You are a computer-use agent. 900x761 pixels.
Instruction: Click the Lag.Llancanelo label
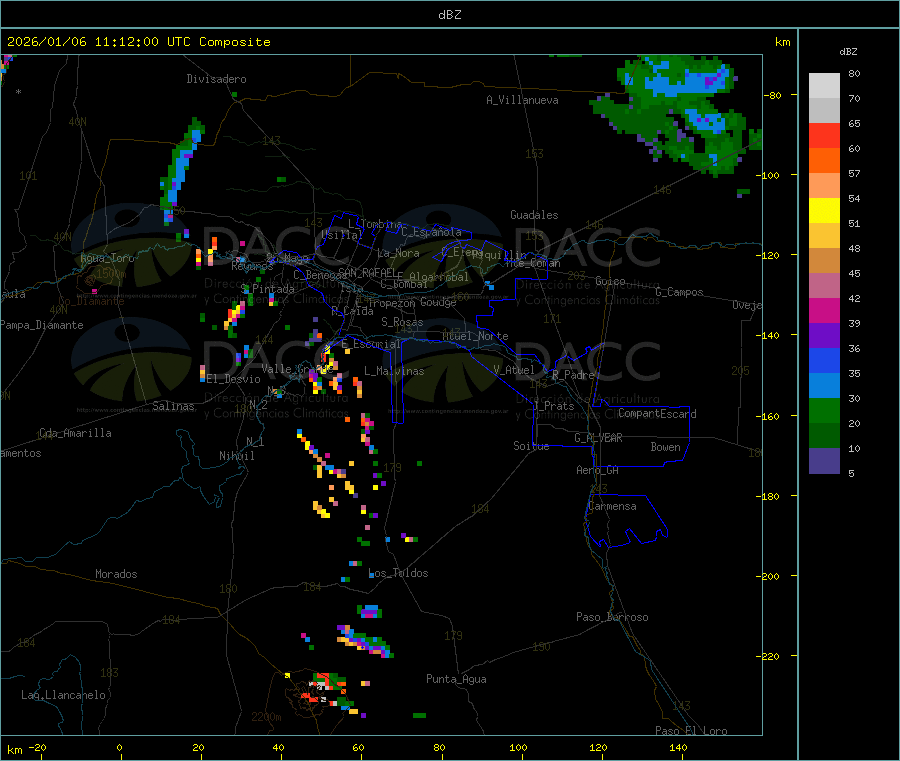(63, 696)
